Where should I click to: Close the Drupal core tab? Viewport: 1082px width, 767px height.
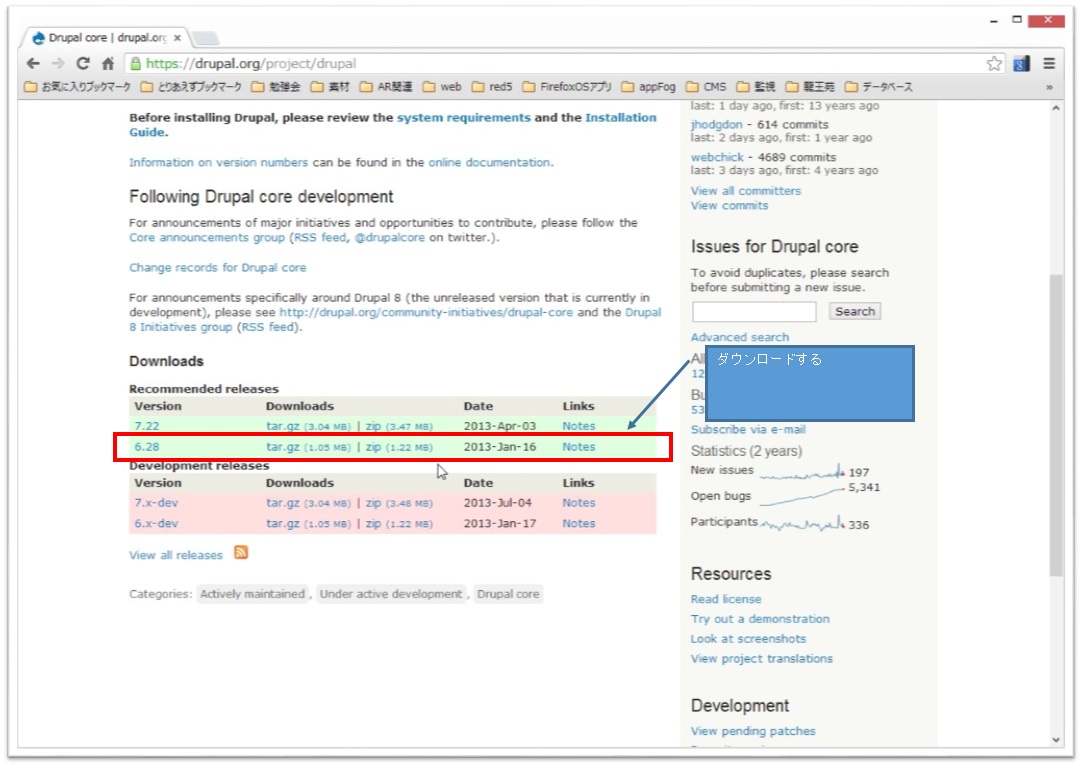tap(177, 38)
